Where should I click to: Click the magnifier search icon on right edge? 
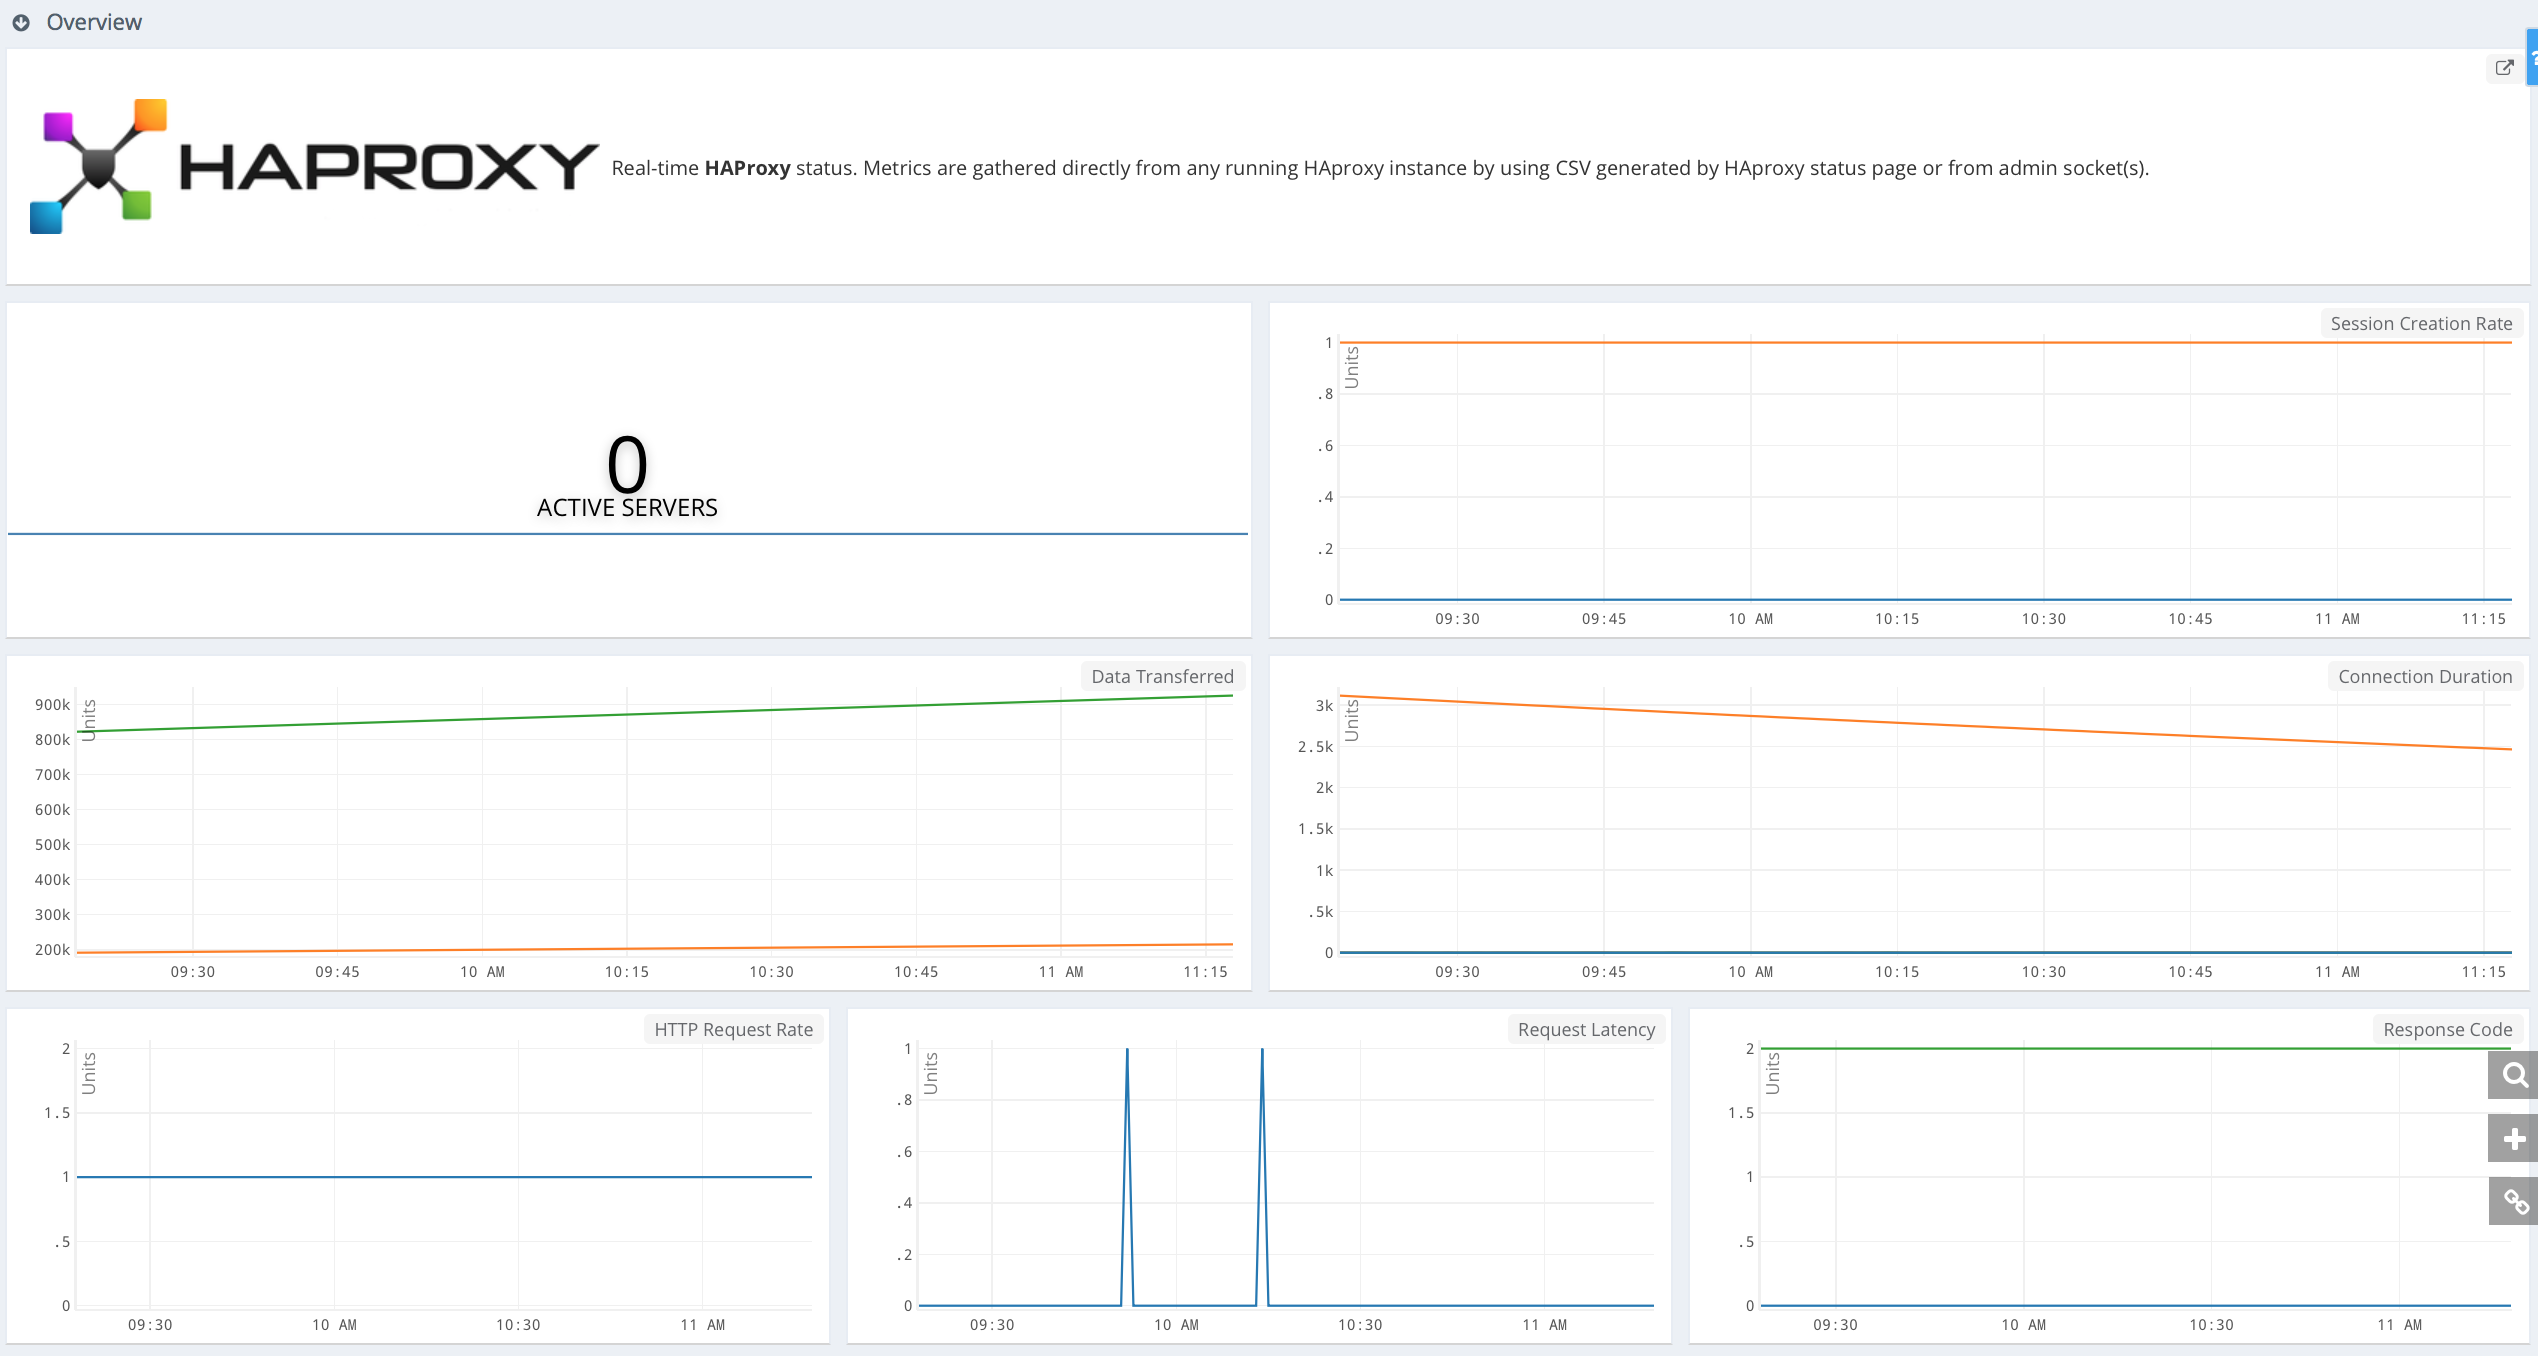[x=2514, y=1075]
